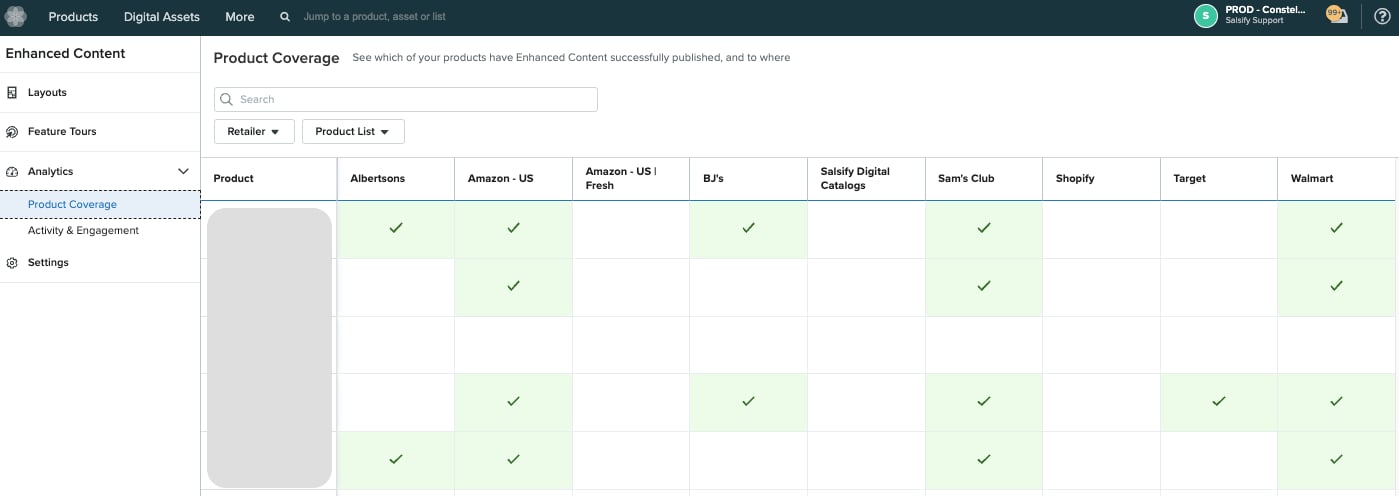Click the Sam's Club column header

[983, 179]
